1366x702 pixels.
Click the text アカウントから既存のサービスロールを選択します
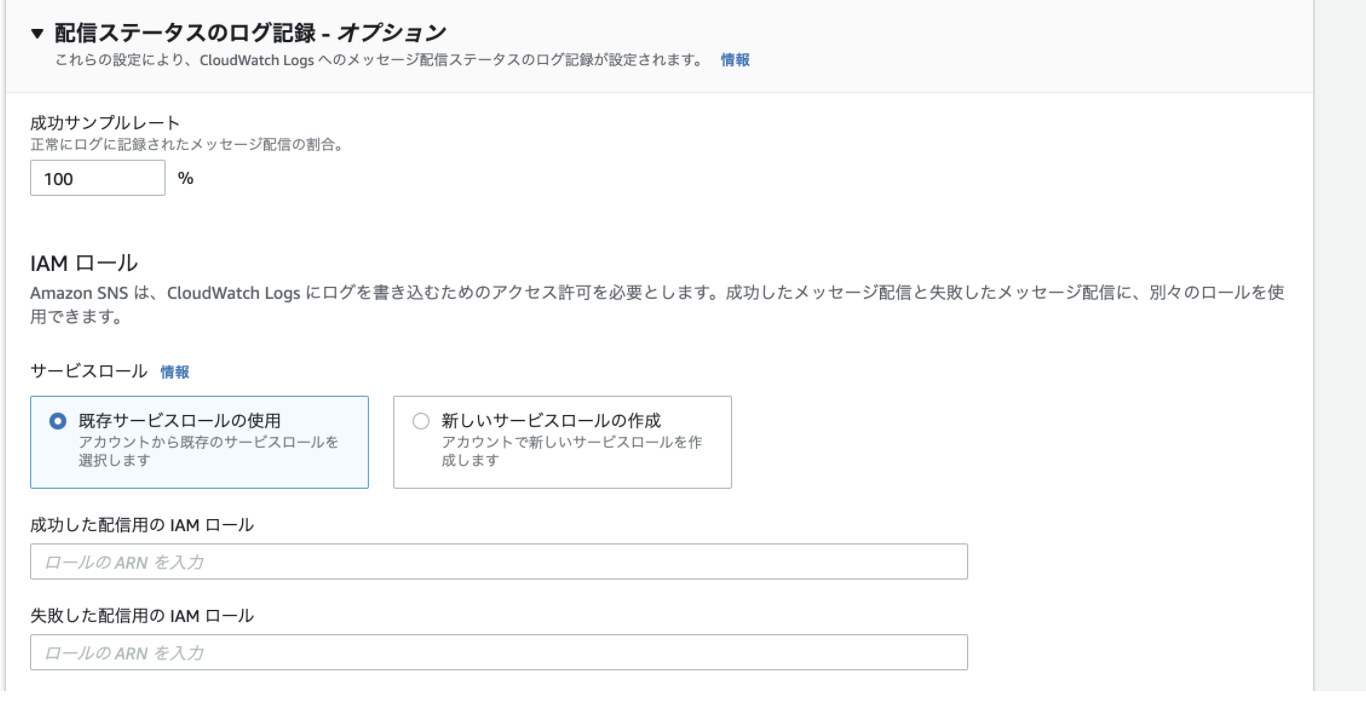(x=208, y=451)
